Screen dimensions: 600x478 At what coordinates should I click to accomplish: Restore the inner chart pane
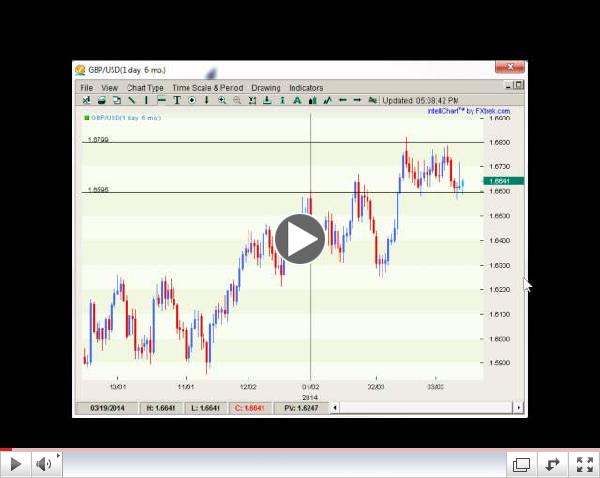518,85
